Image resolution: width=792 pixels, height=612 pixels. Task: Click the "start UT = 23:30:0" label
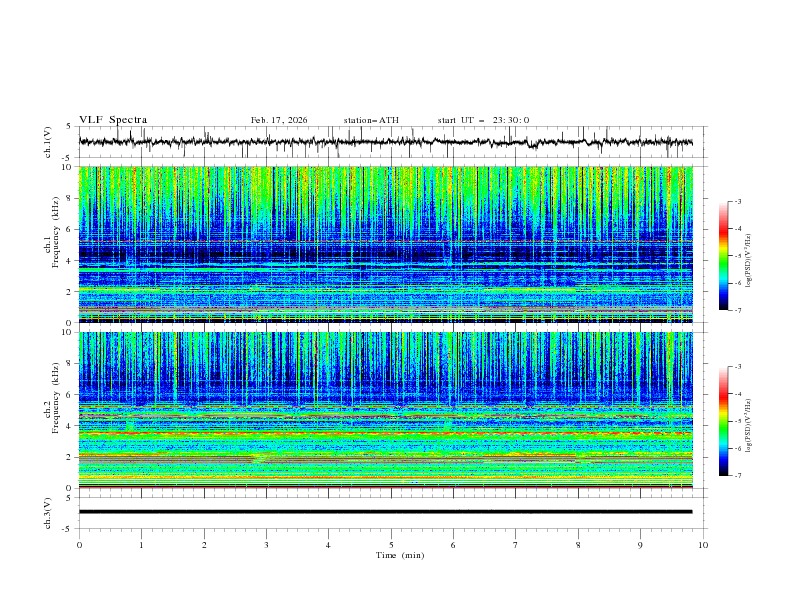tap(483, 120)
